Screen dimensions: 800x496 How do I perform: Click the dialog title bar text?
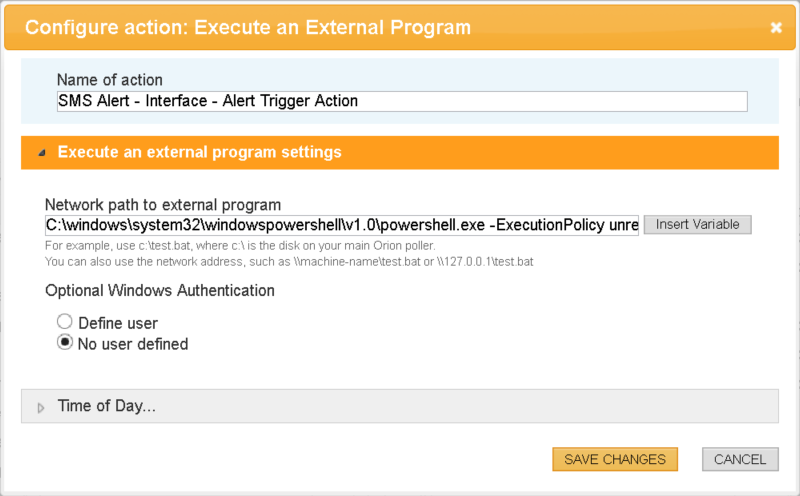tap(247, 27)
